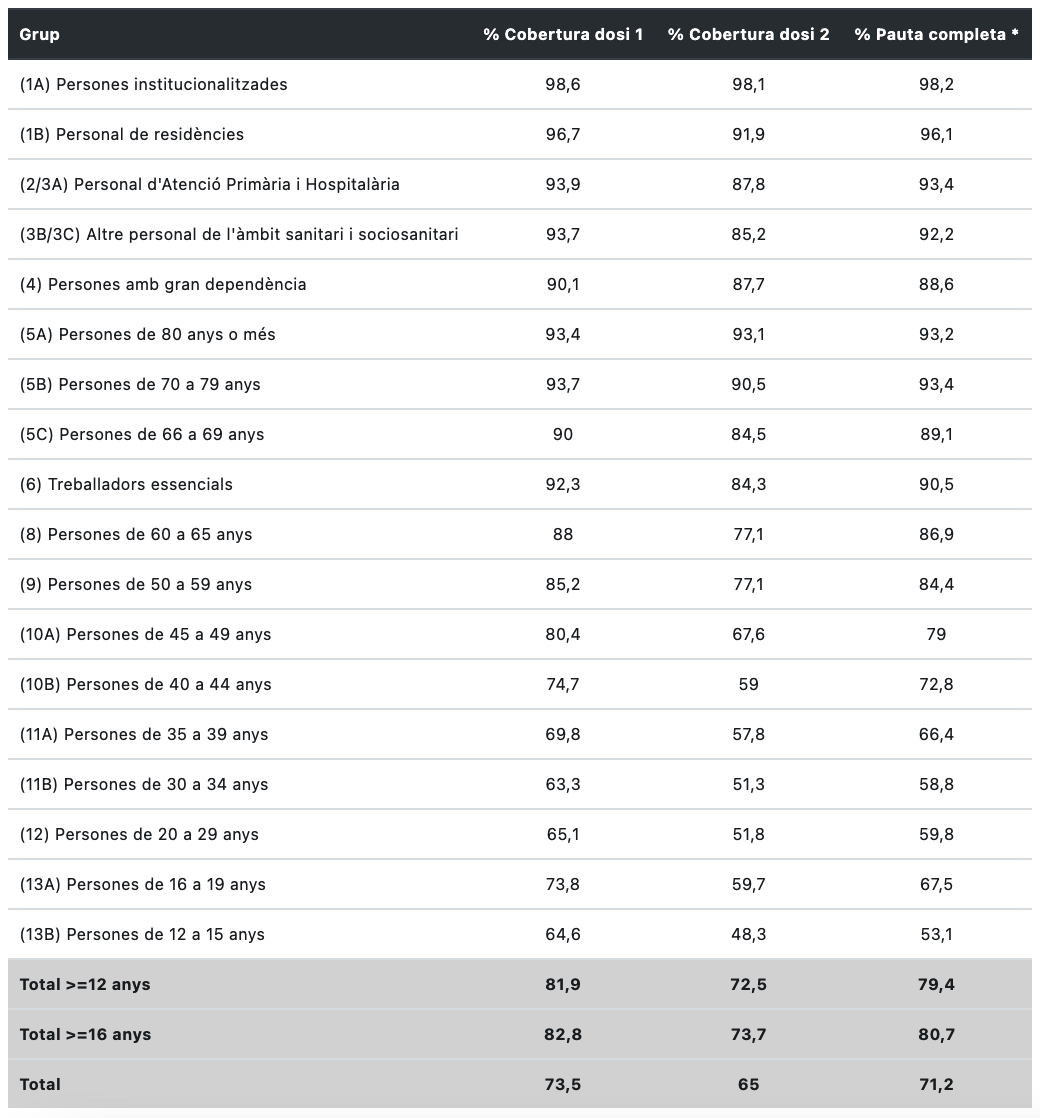Click the dosi 2 value 67,6
The height and width of the screenshot is (1118, 1040).
[x=748, y=635]
